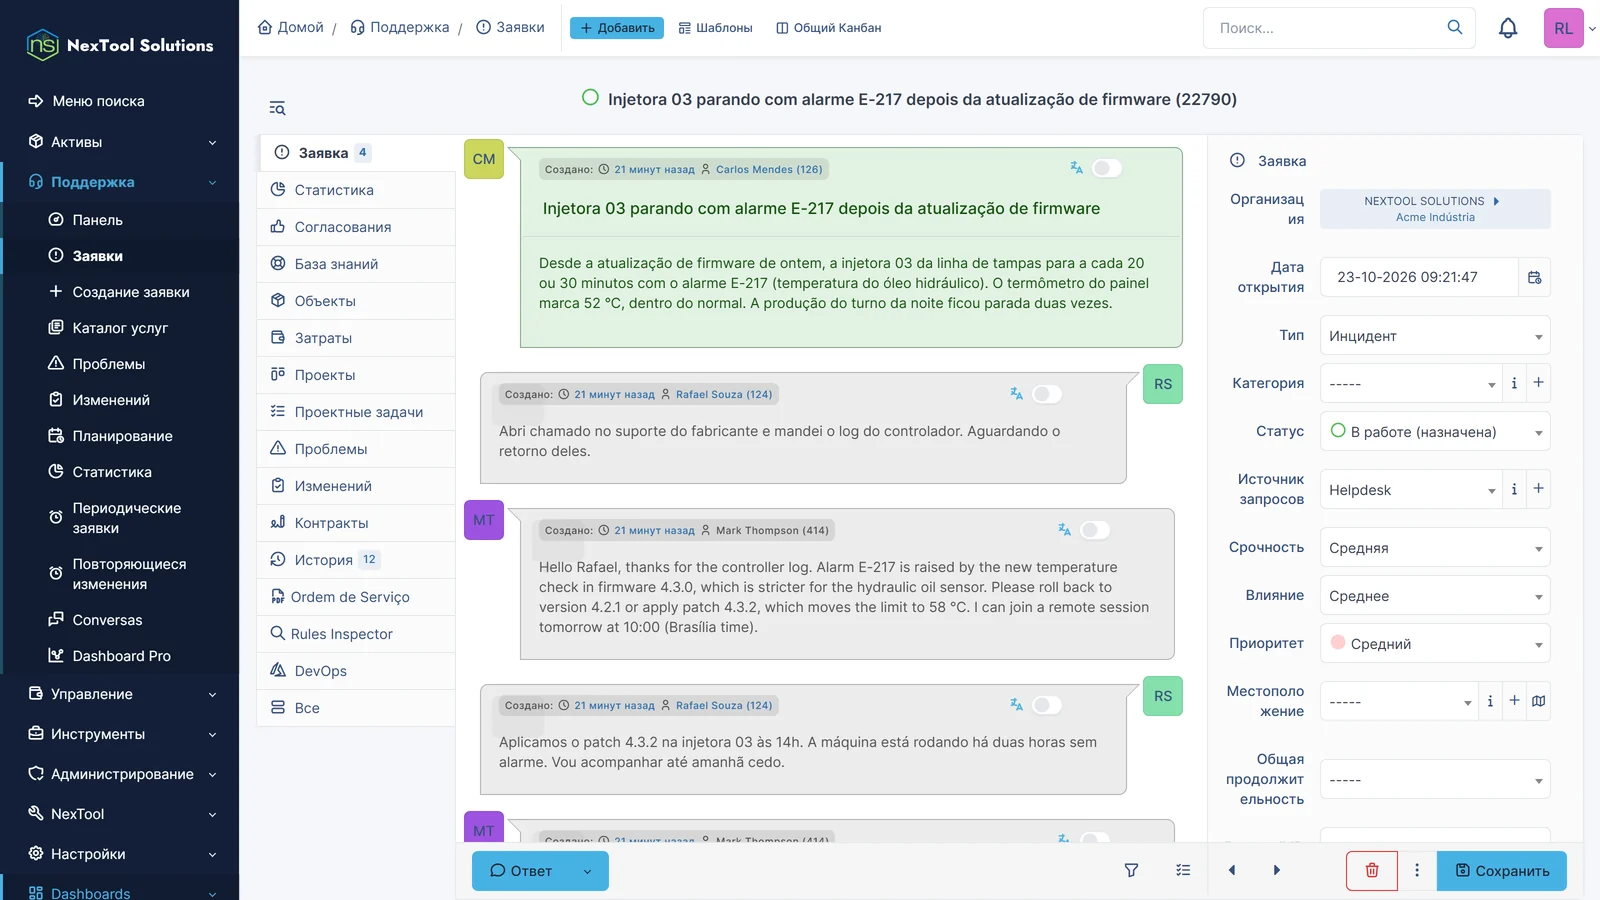Open the База знаний tab
The image size is (1600, 900).
357,264
